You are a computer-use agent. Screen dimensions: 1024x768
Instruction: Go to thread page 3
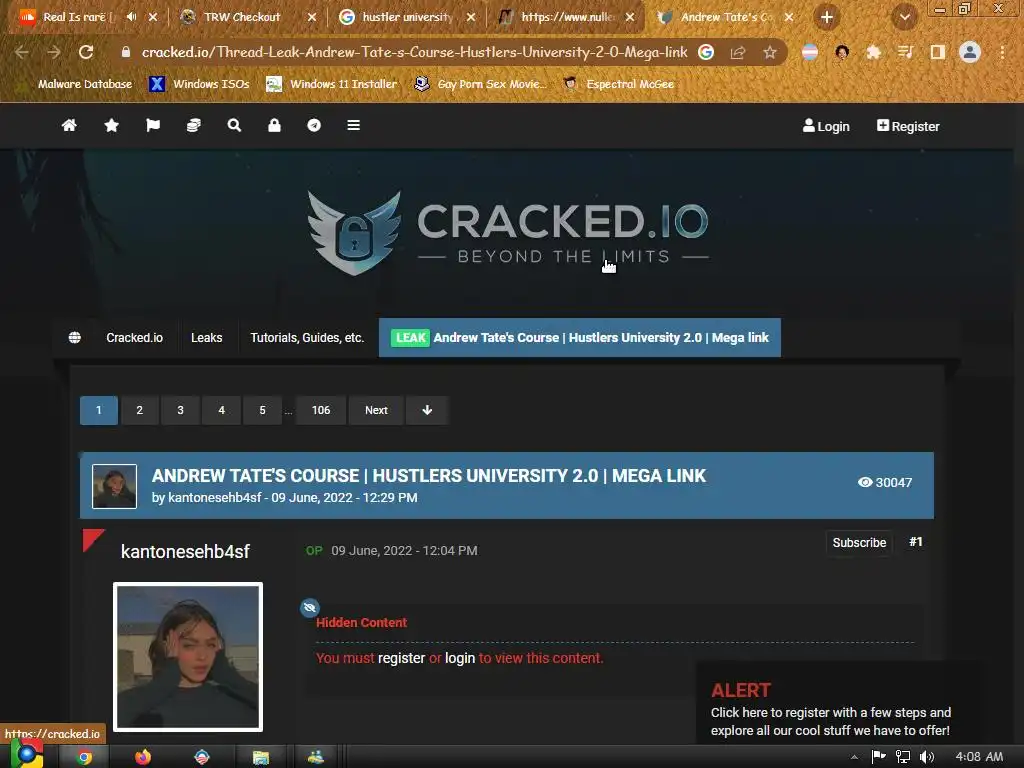pos(180,410)
